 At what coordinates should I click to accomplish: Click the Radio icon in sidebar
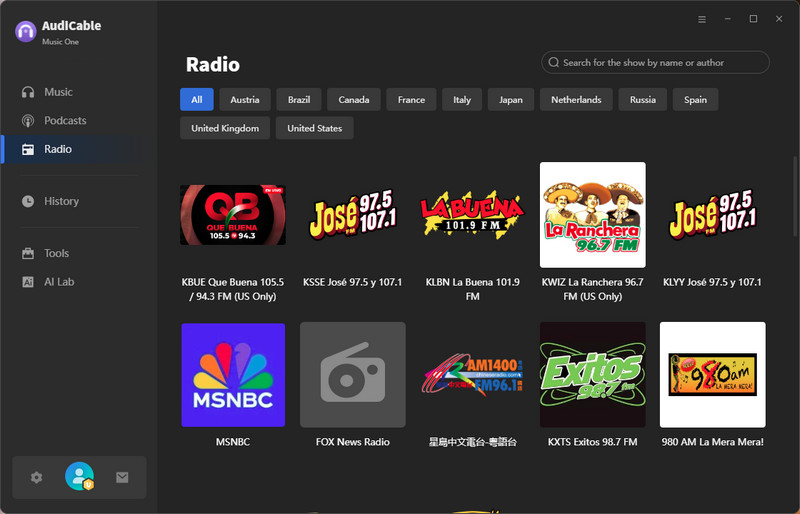pos(28,149)
